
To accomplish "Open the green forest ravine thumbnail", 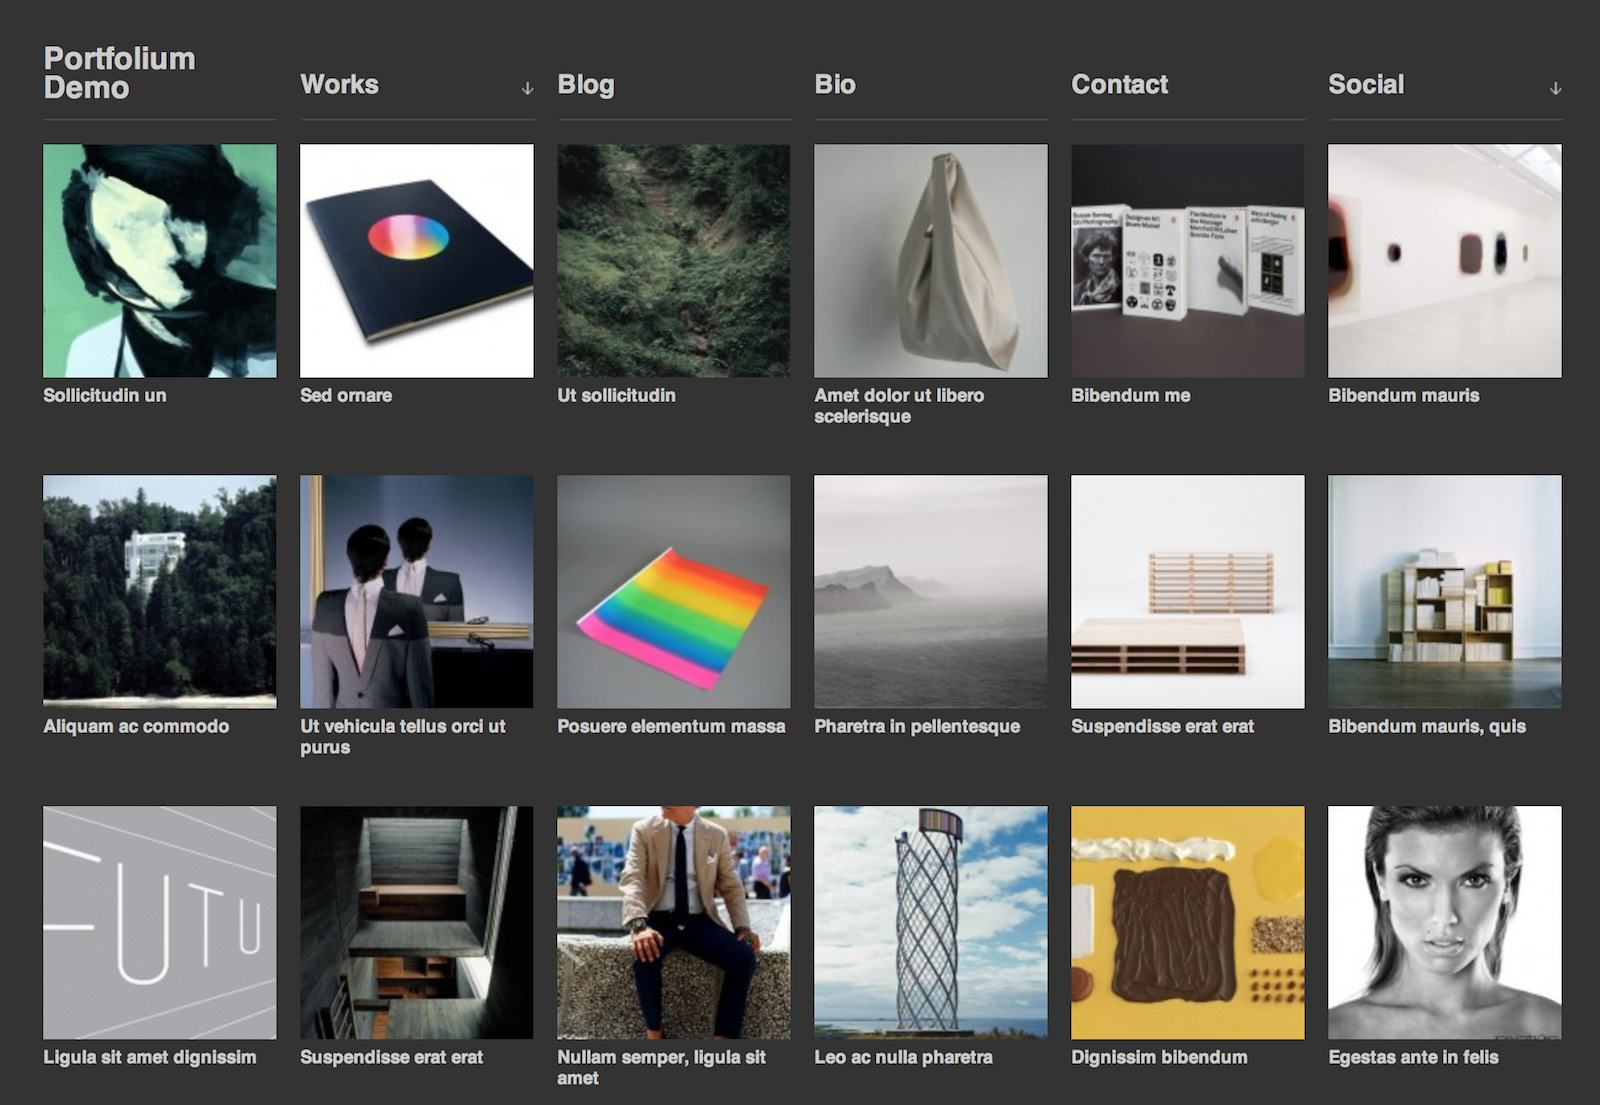I will [674, 261].
